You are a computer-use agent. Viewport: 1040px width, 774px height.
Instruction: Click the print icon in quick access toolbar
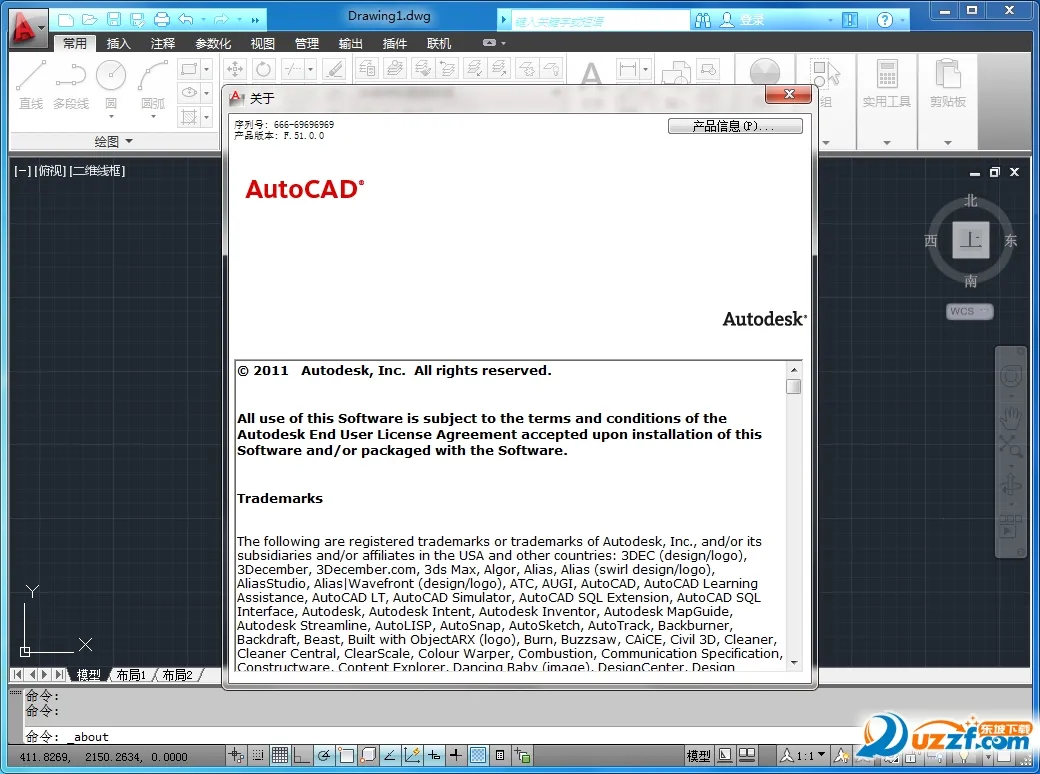coord(161,19)
